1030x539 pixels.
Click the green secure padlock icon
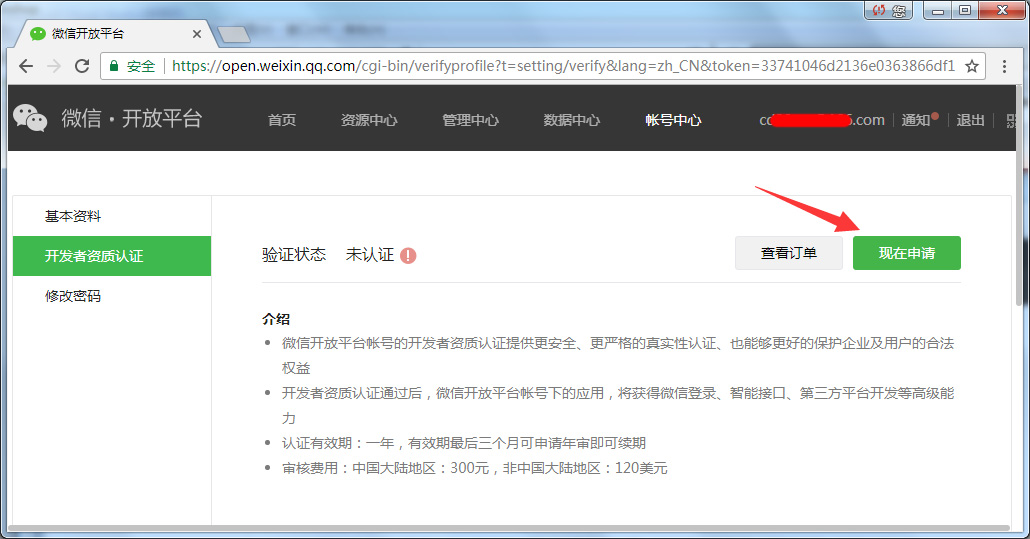(x=114, y=66)
